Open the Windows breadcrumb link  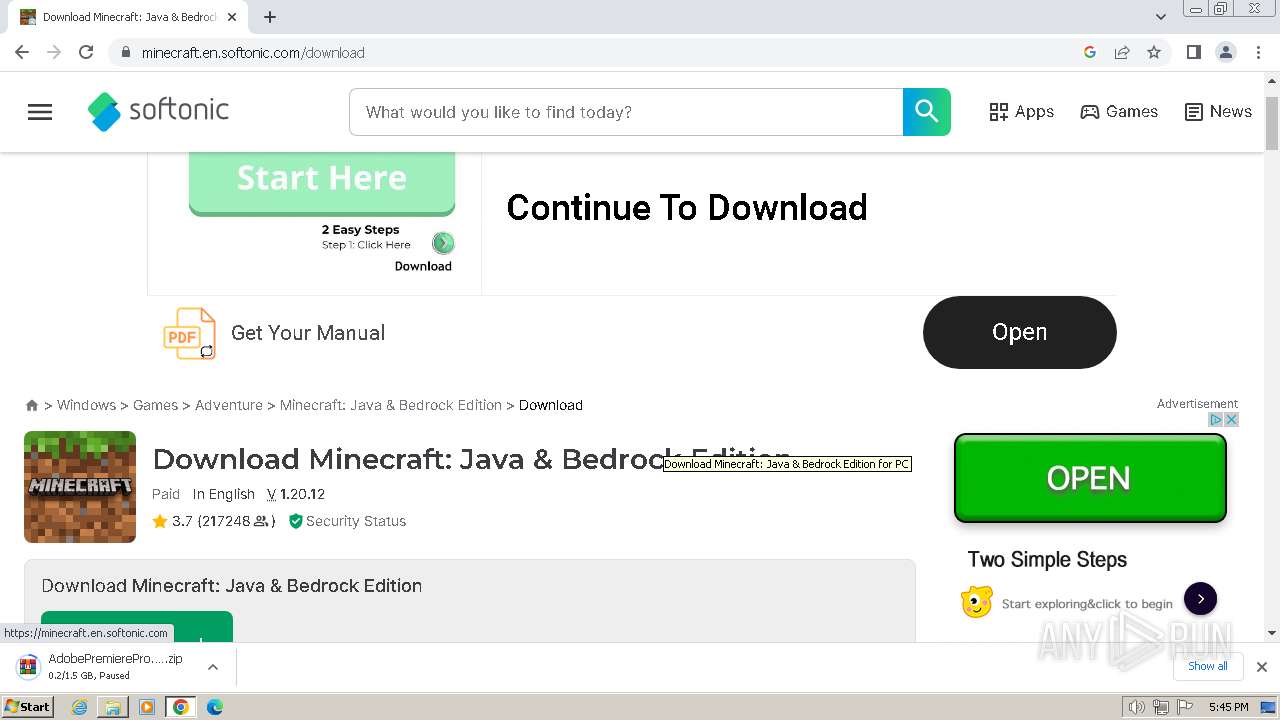point(86,405)
